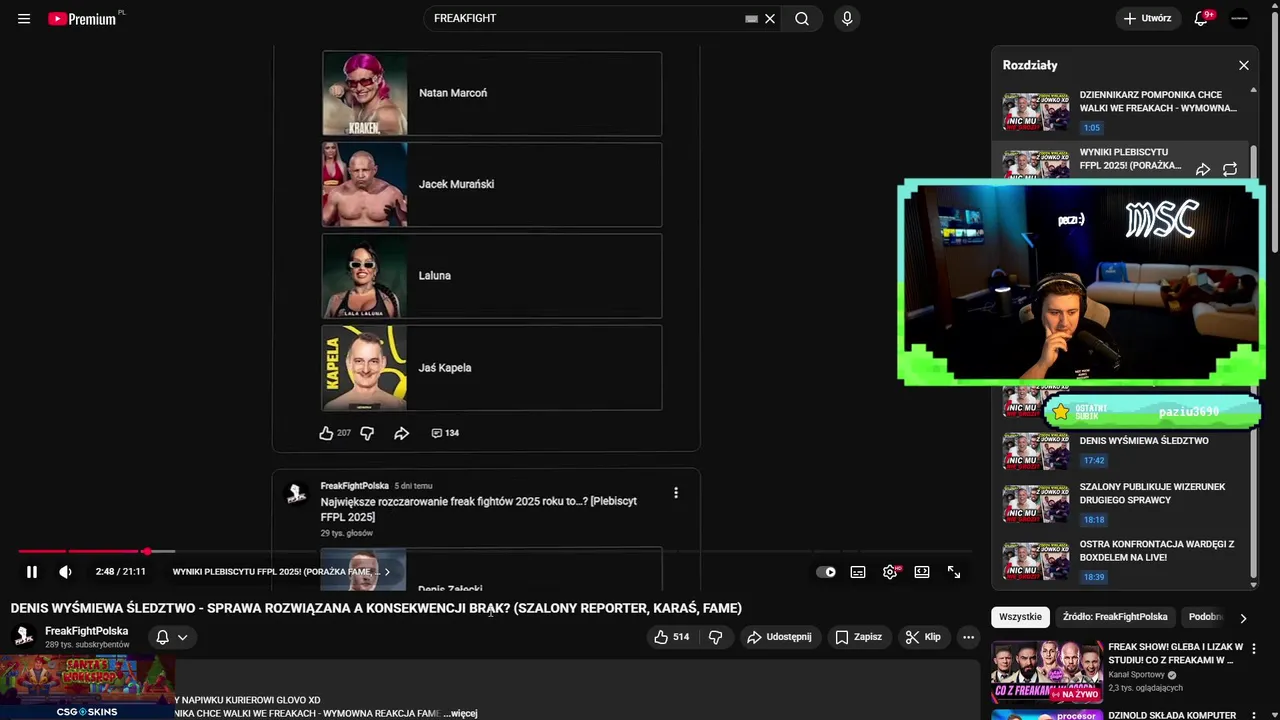Jump to 18:39 chapter timestamp
1280x720 pixels.
[x=1094, y=577]
